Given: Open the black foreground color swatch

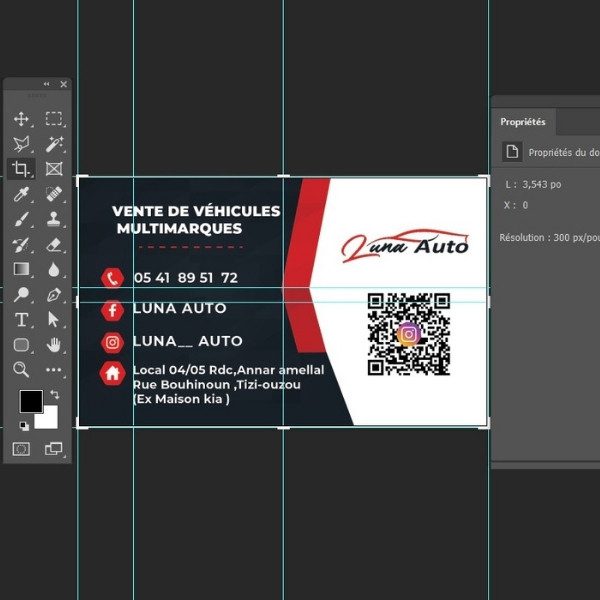Looking at the screenshot, I should coord(30,402).
